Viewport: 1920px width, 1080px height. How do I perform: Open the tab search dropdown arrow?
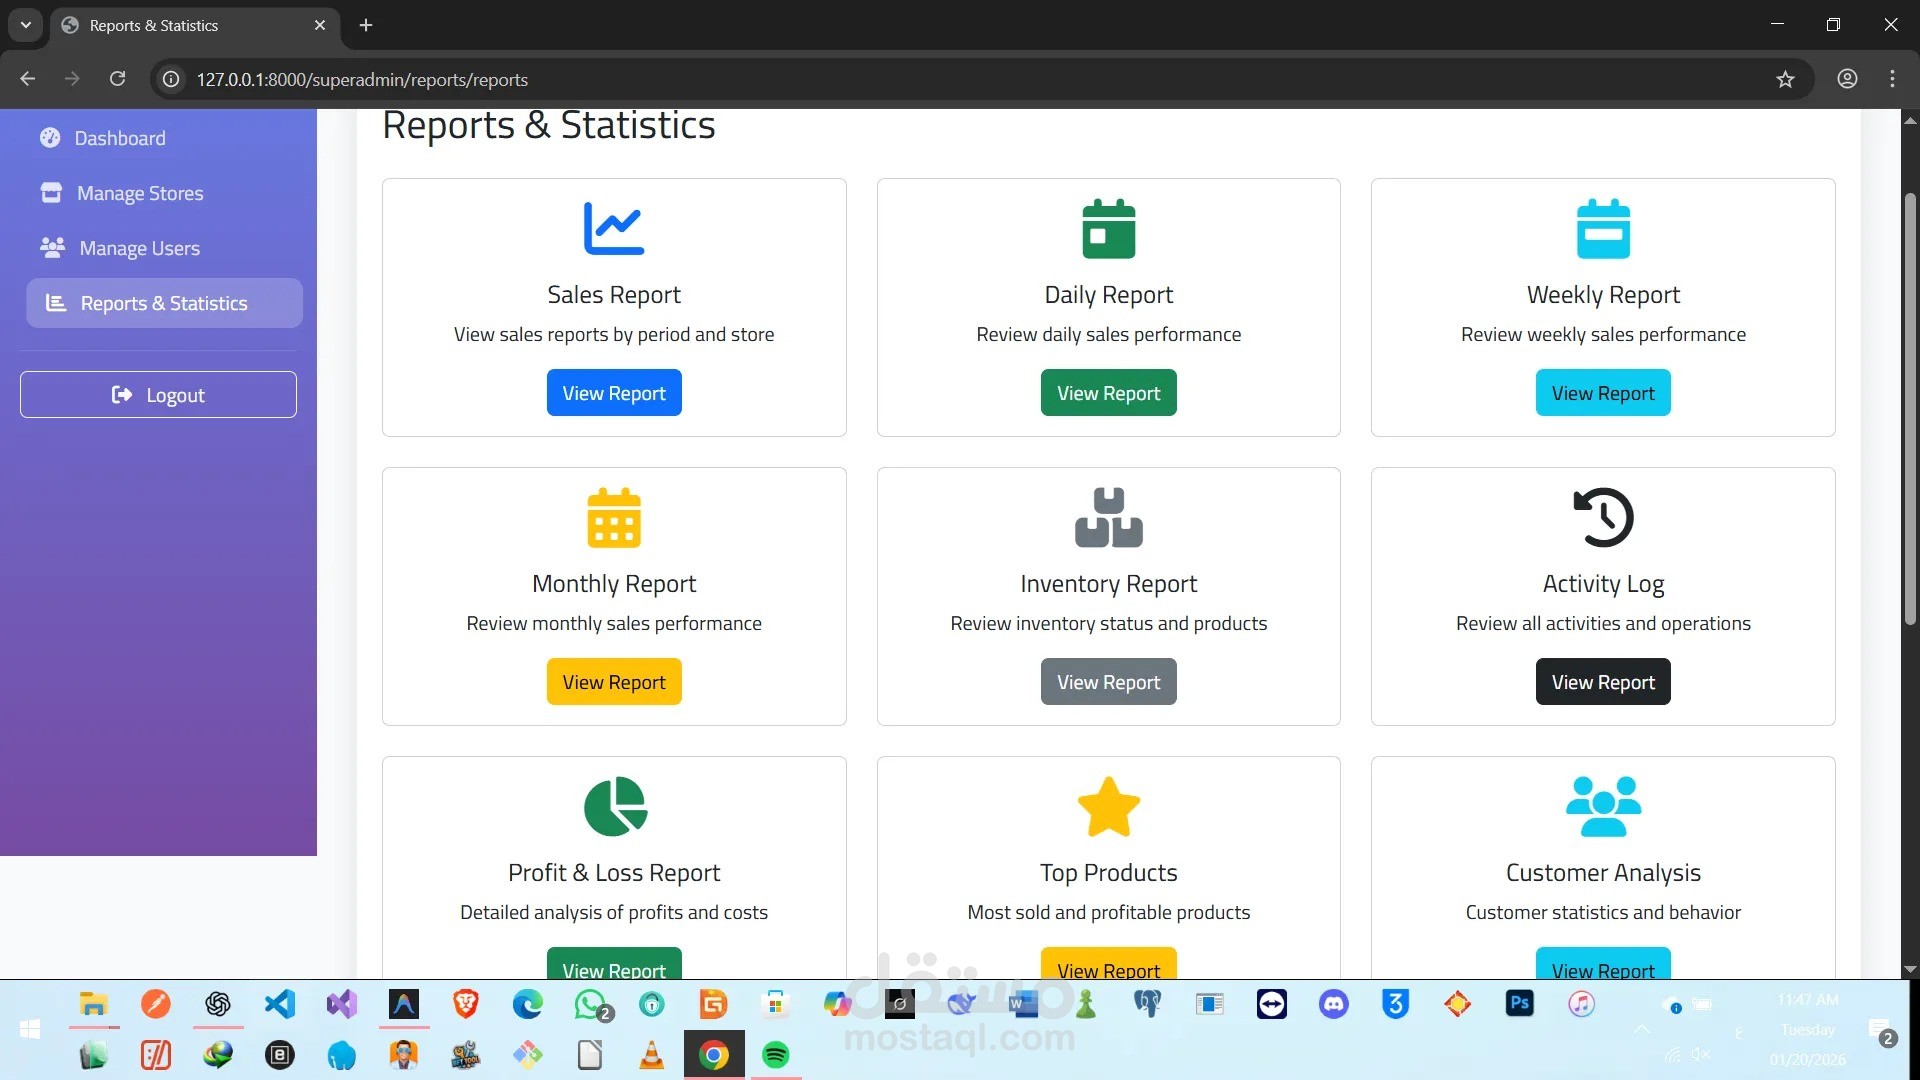point(26,25)
